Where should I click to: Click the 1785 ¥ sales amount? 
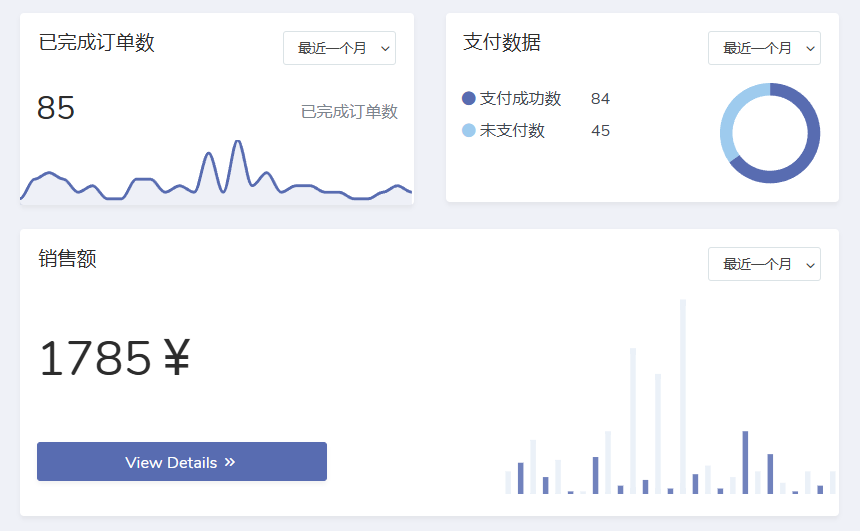(x=114, y=358)
